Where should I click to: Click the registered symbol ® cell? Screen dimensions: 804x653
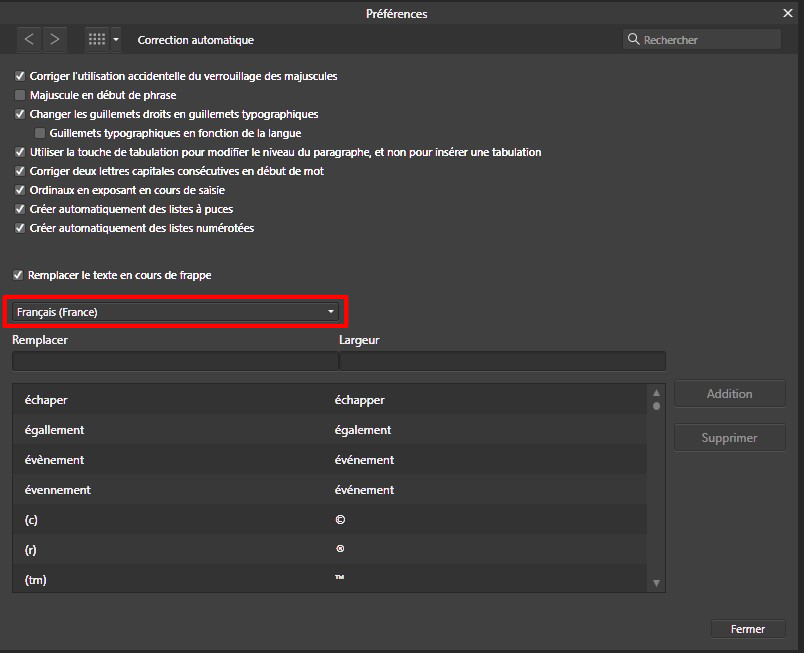coord(340,549)
